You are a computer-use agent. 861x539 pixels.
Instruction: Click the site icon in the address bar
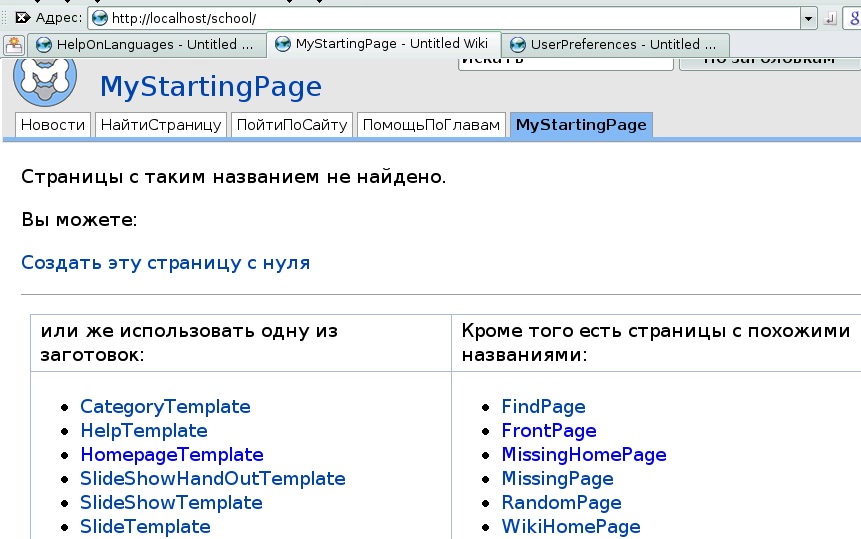coord(99,18)
